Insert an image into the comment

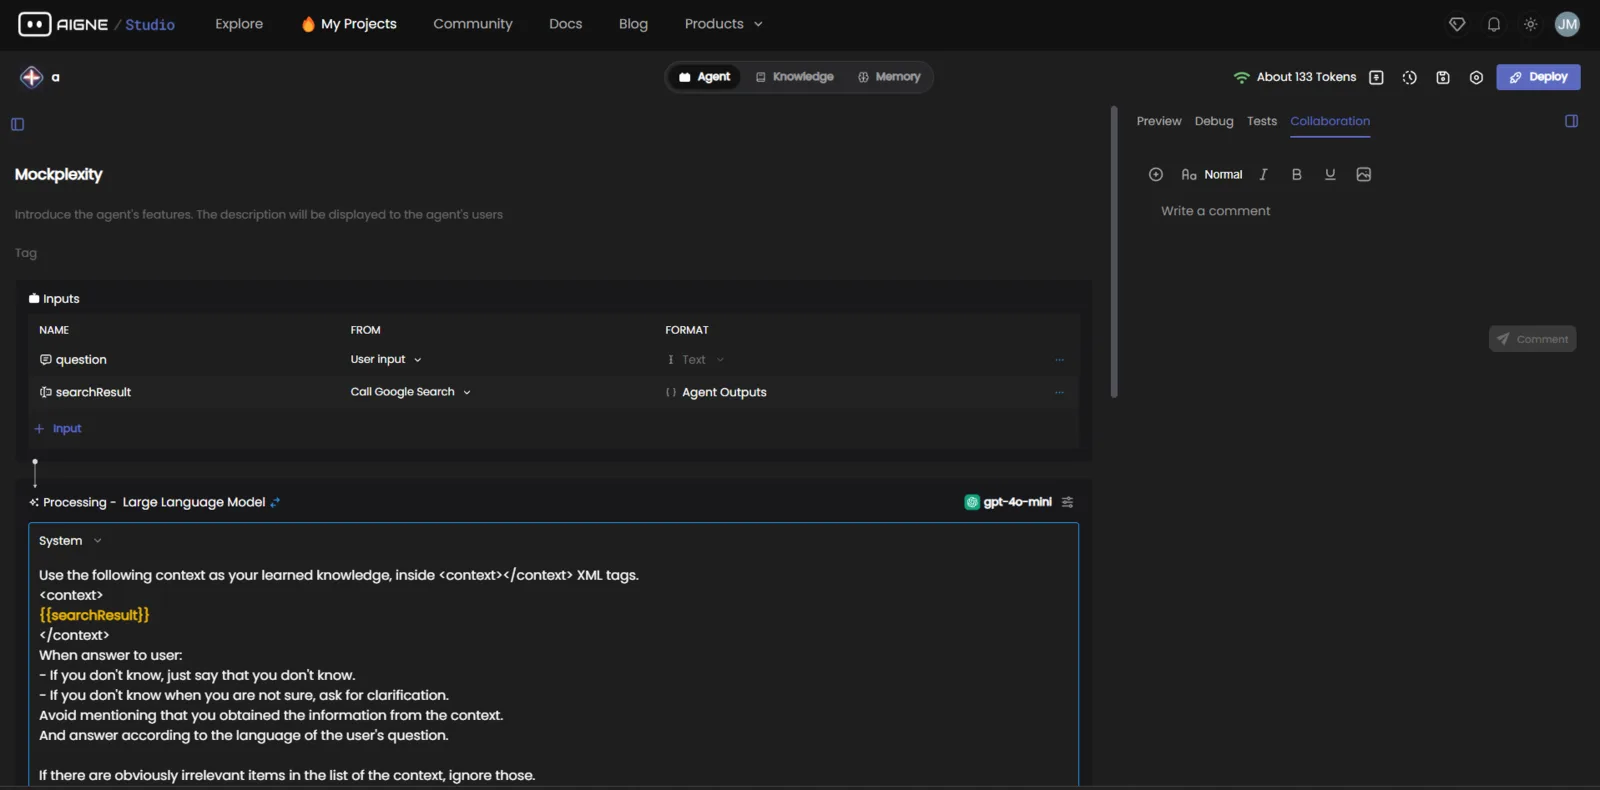(1363, 174)
